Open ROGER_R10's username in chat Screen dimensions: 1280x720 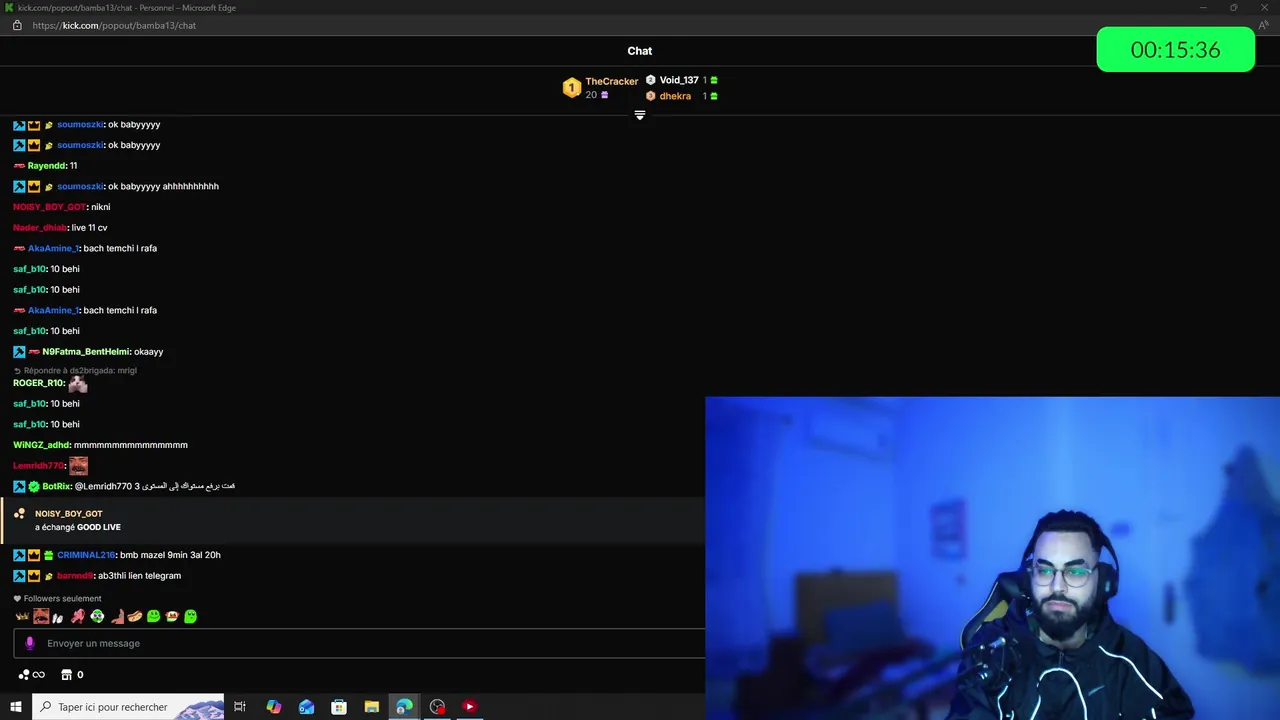[x=39, y=383]
